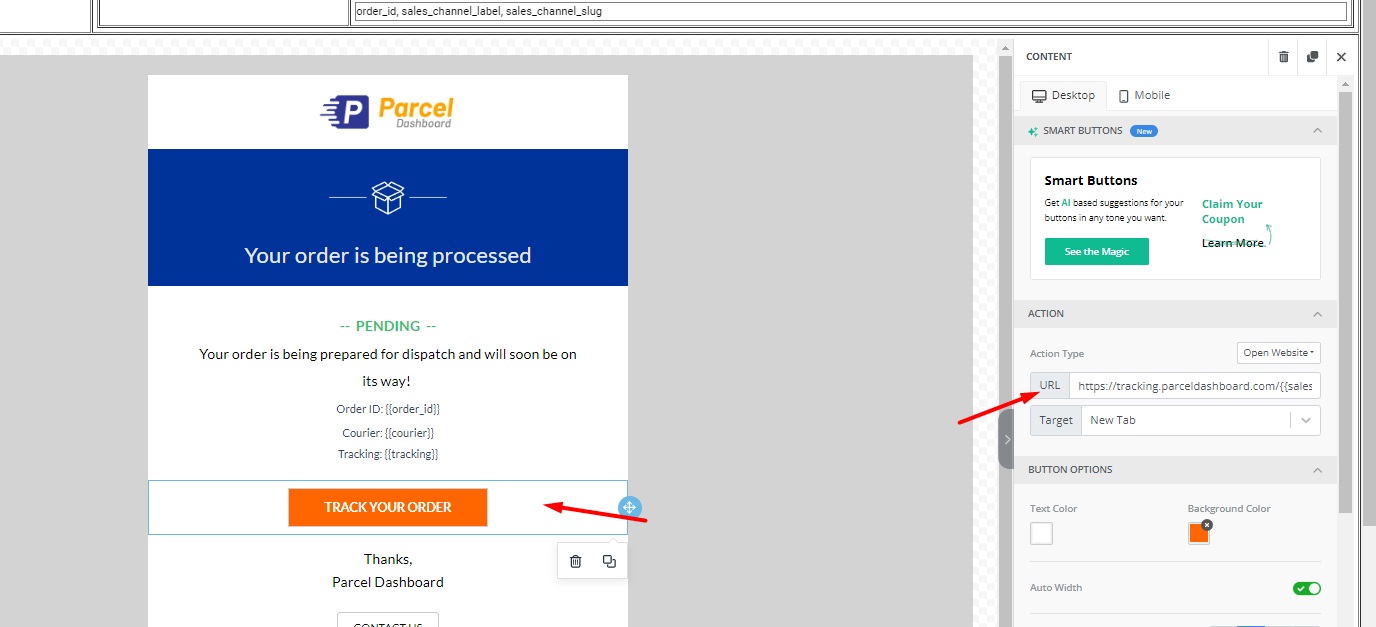
Task: Select the Desktop tab
Action: (x=1063, y=95)
